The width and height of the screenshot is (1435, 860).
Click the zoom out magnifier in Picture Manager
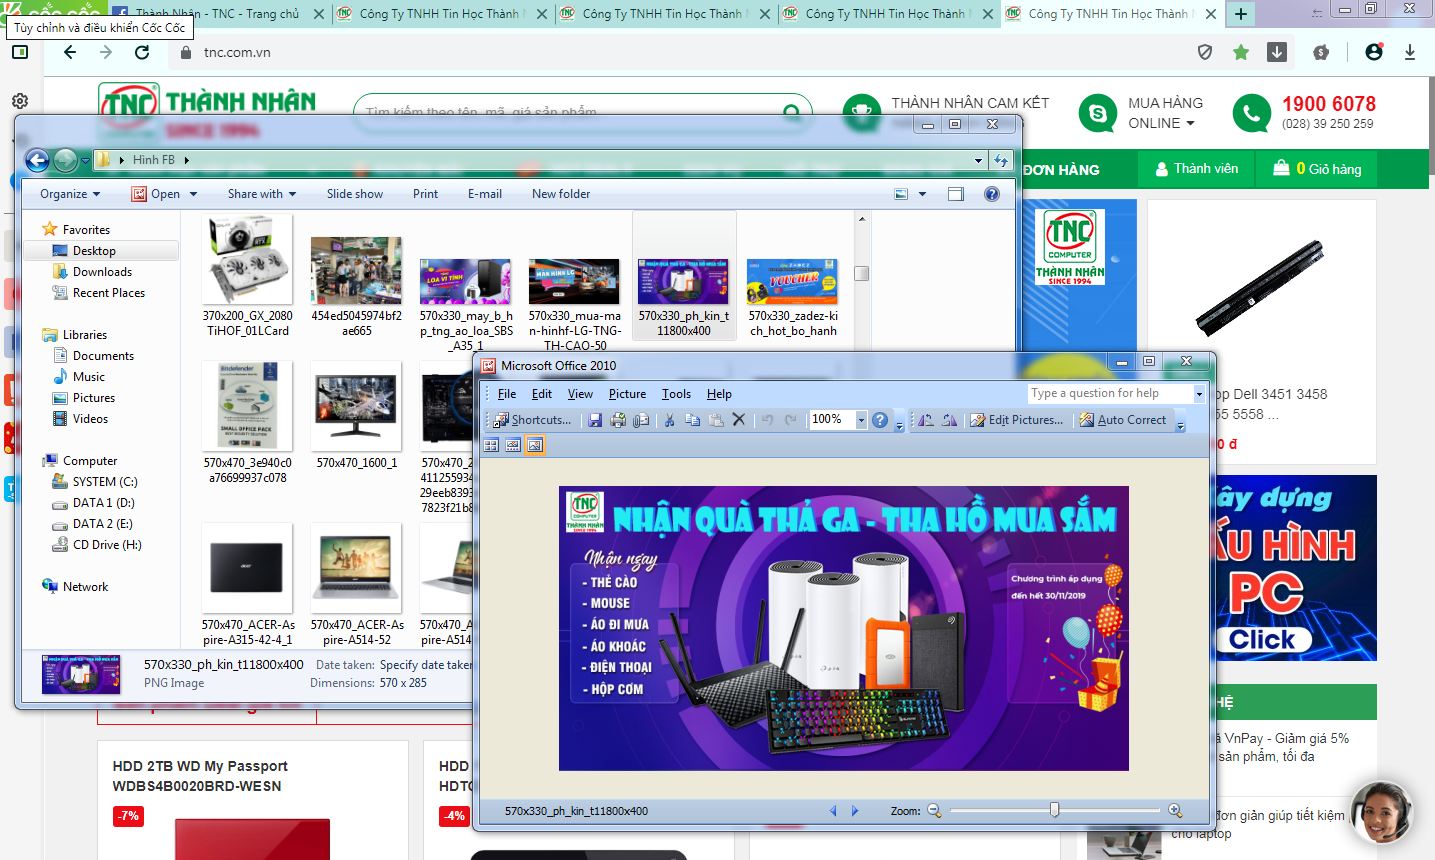click(x=934, y=811)
